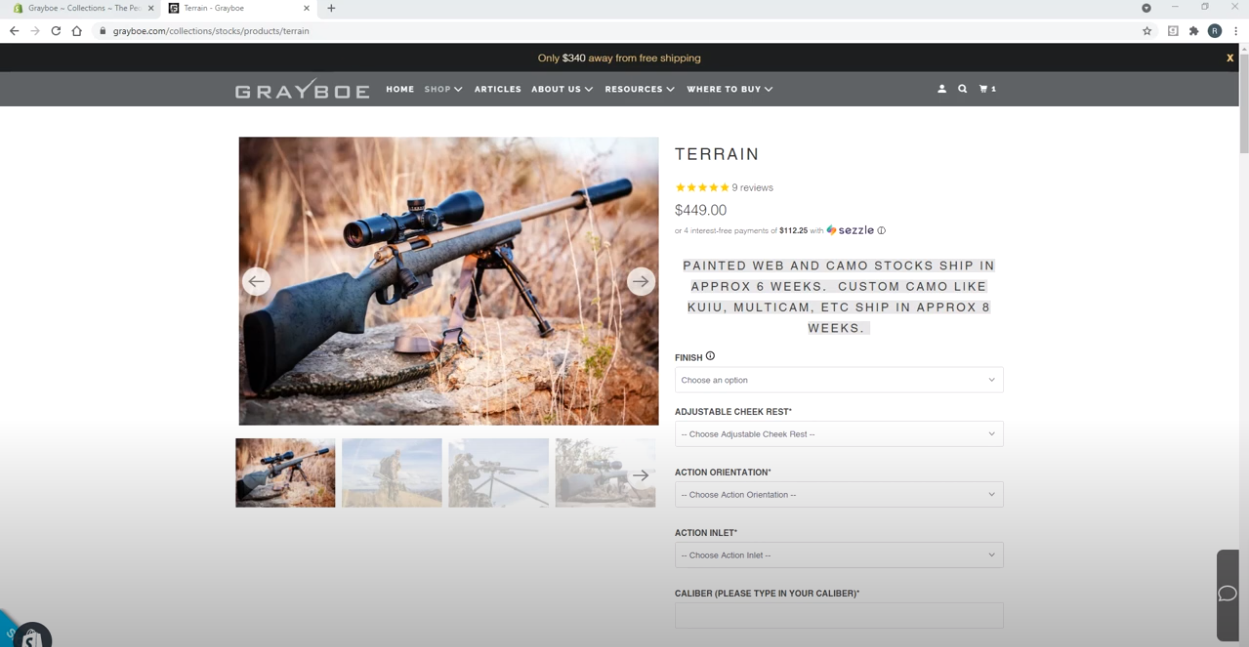This screenshot has height=647, width=1249.
Task: Click the five-star rating display
Action: [702, 187]
